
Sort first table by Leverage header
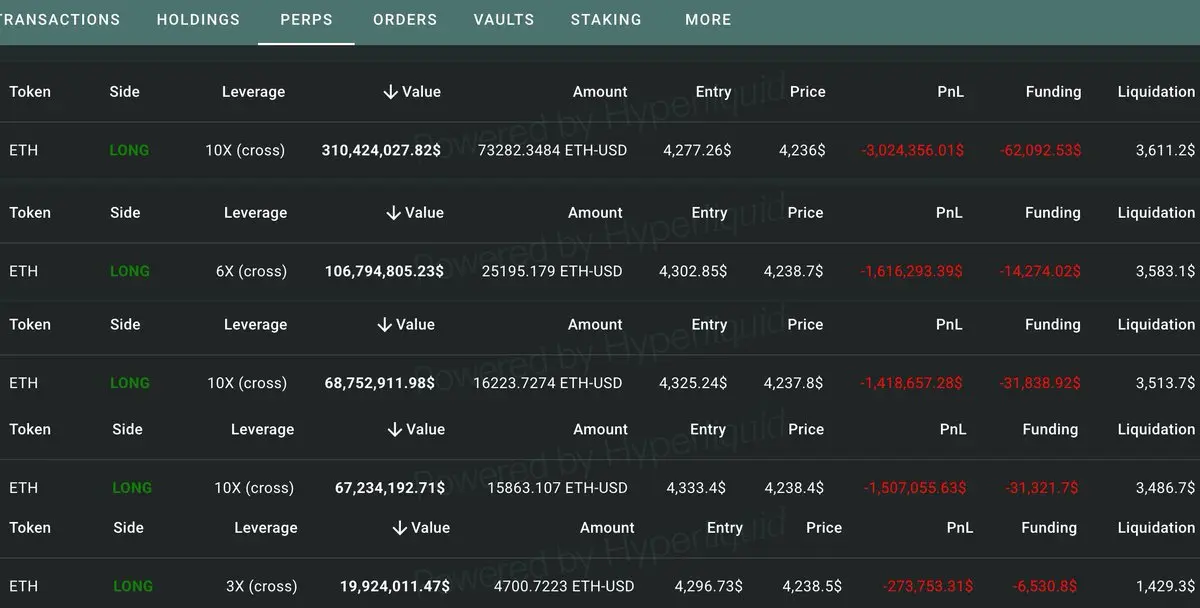click(x=253, y=92)
